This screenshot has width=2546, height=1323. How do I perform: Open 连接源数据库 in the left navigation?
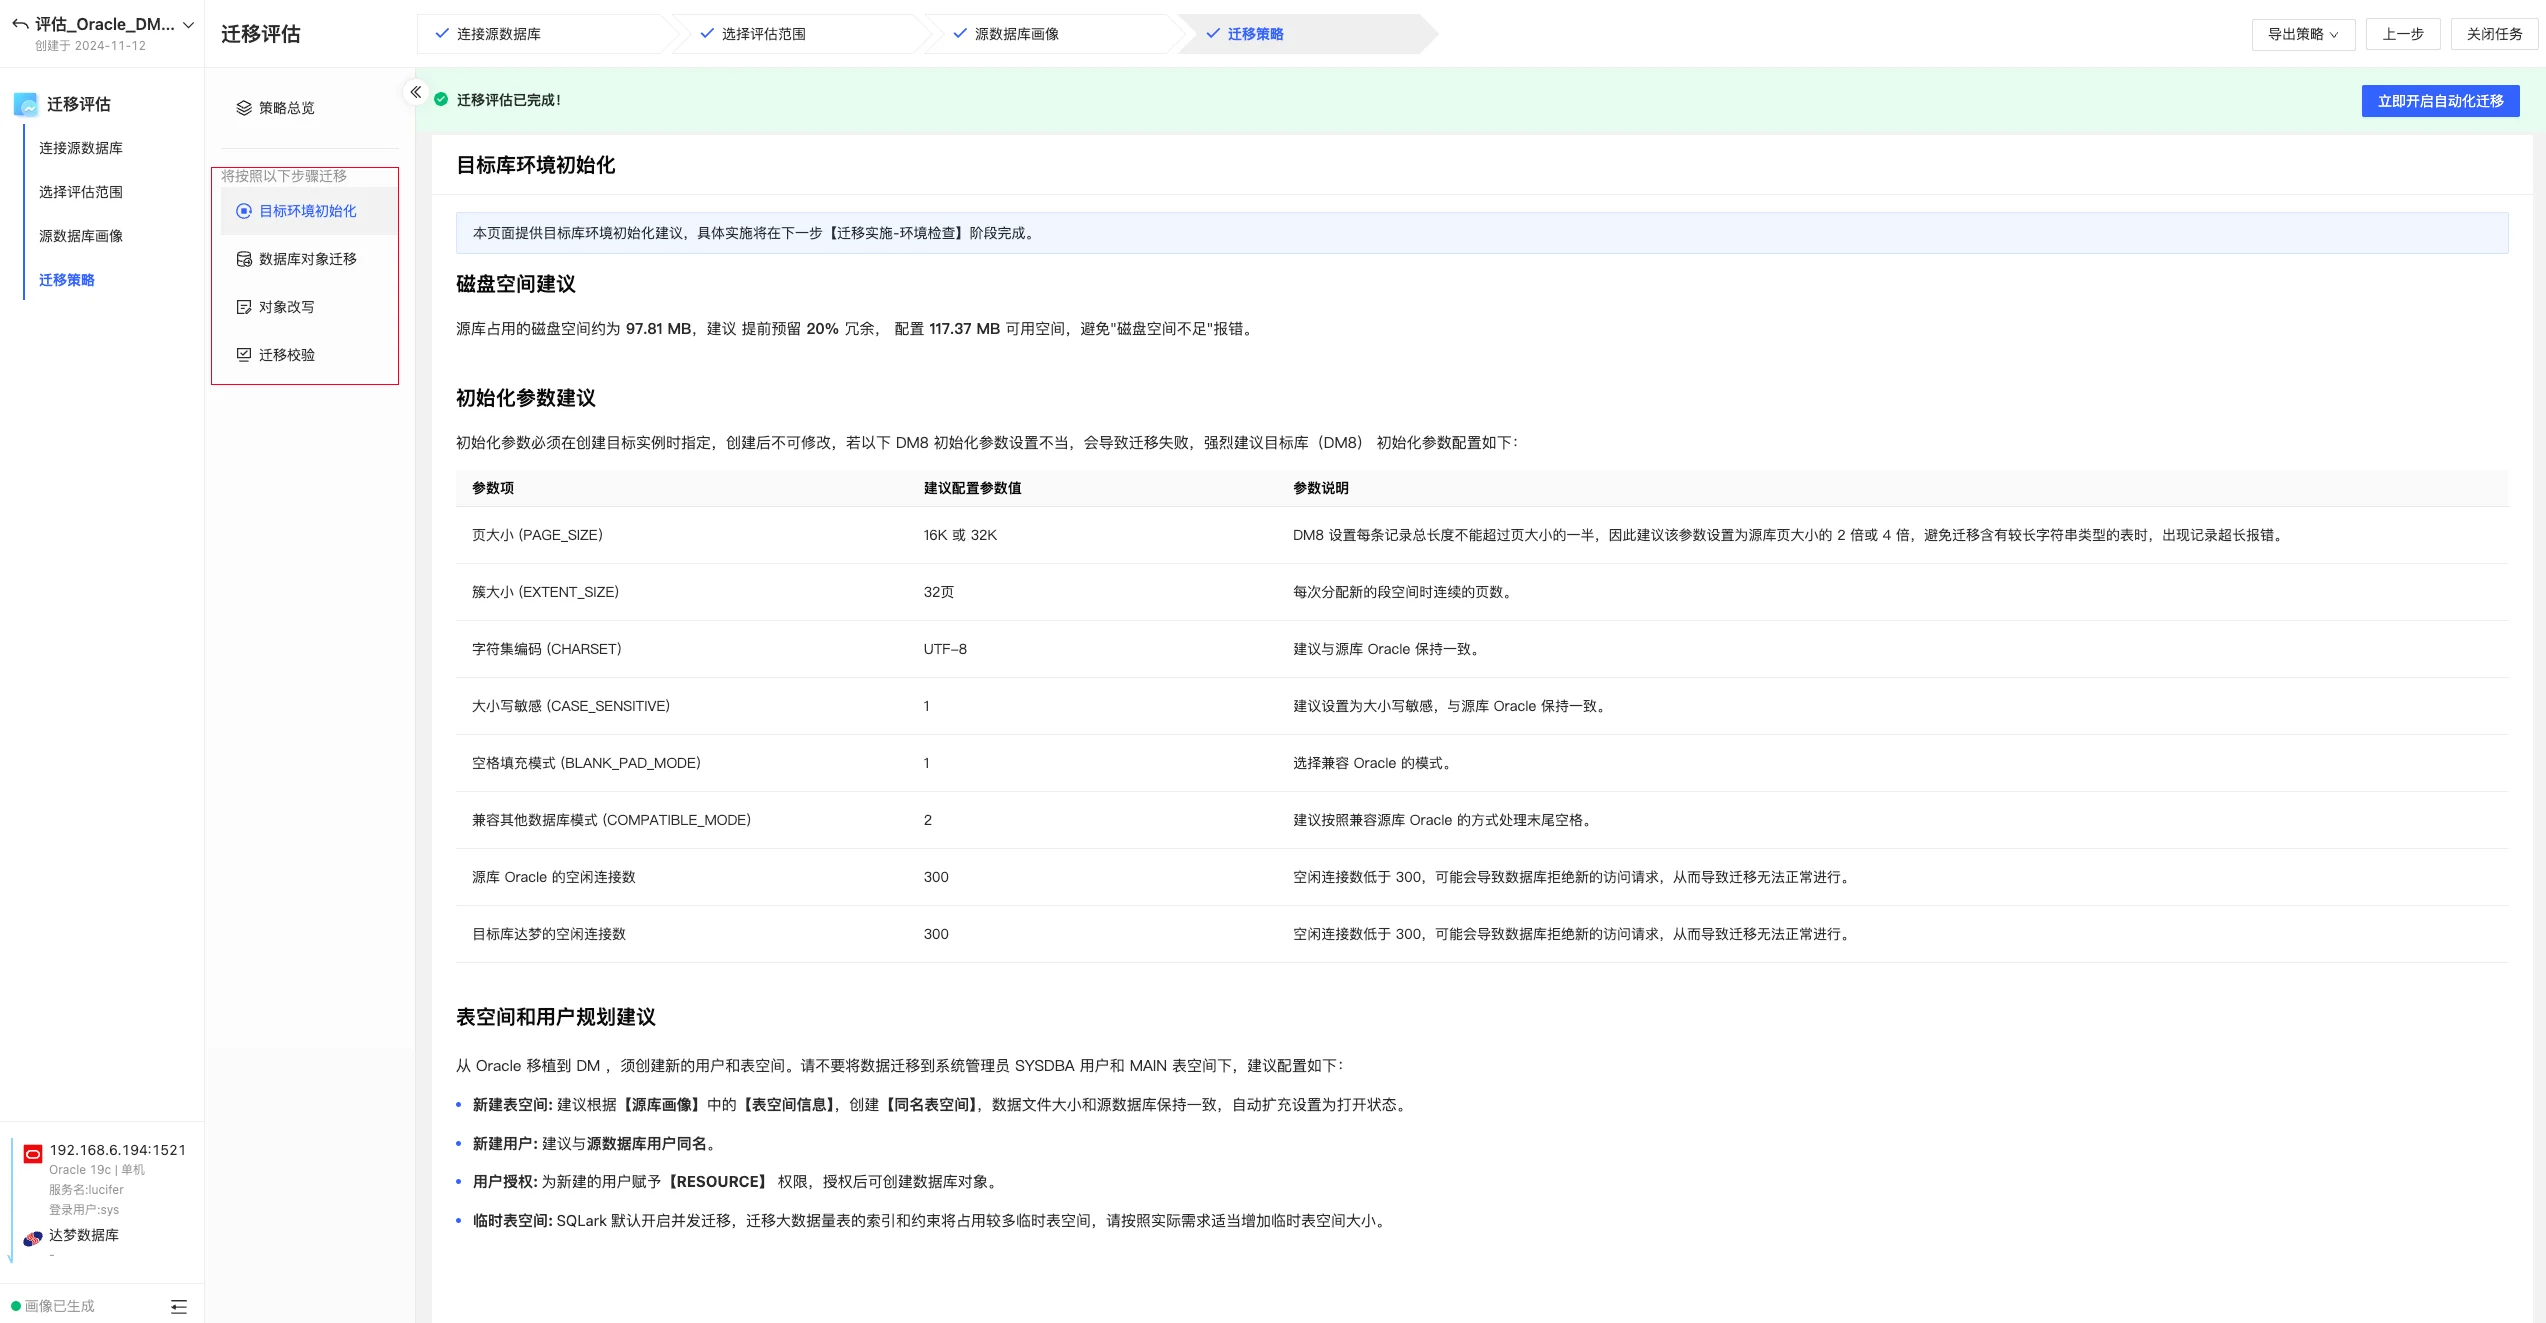[81, 148]
